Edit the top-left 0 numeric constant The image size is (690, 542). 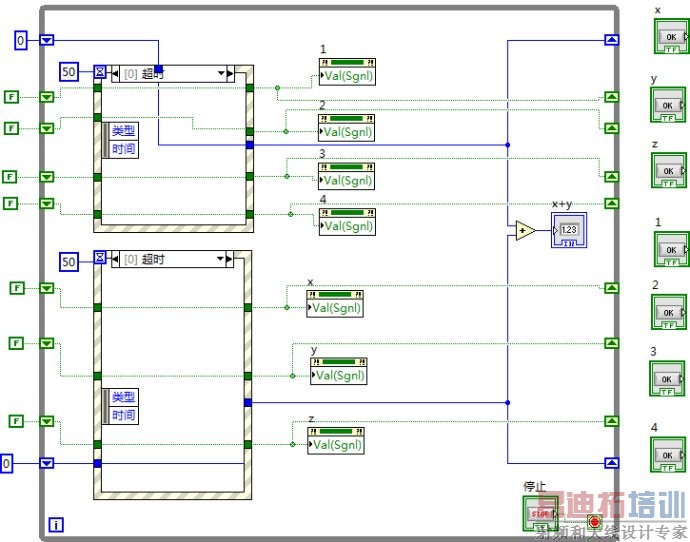point(21,40)
